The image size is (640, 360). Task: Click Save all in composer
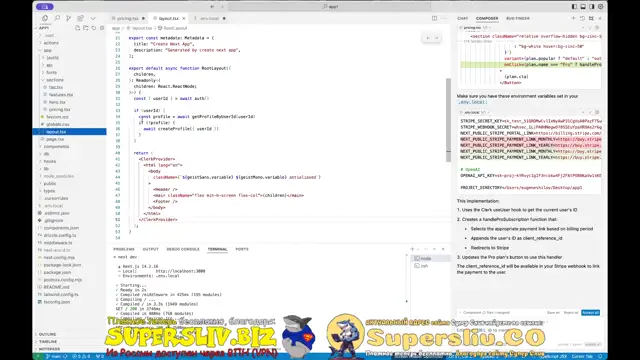pyautogui.click(x=553, y=313)
